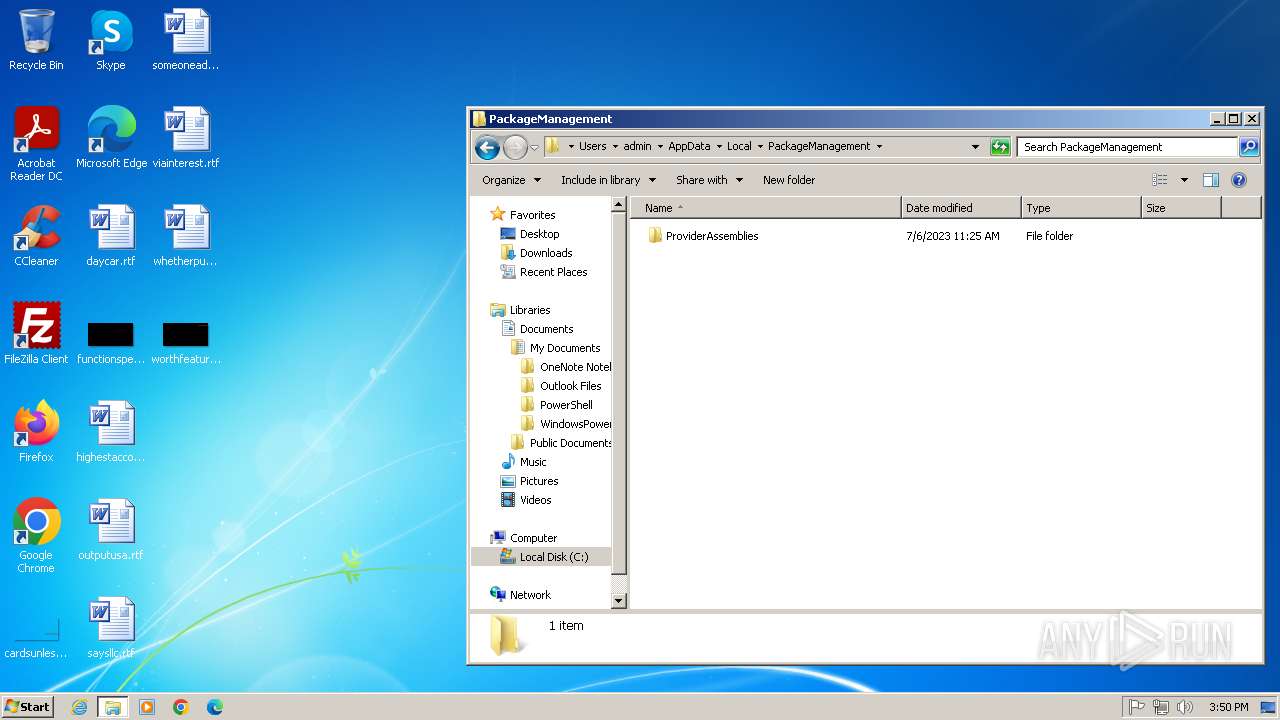Image resolution: width=1280 pixels, height=720 pixels.
Task: Click the taskbar clock showing 3:50 PM
Action: click(1228, 707)
